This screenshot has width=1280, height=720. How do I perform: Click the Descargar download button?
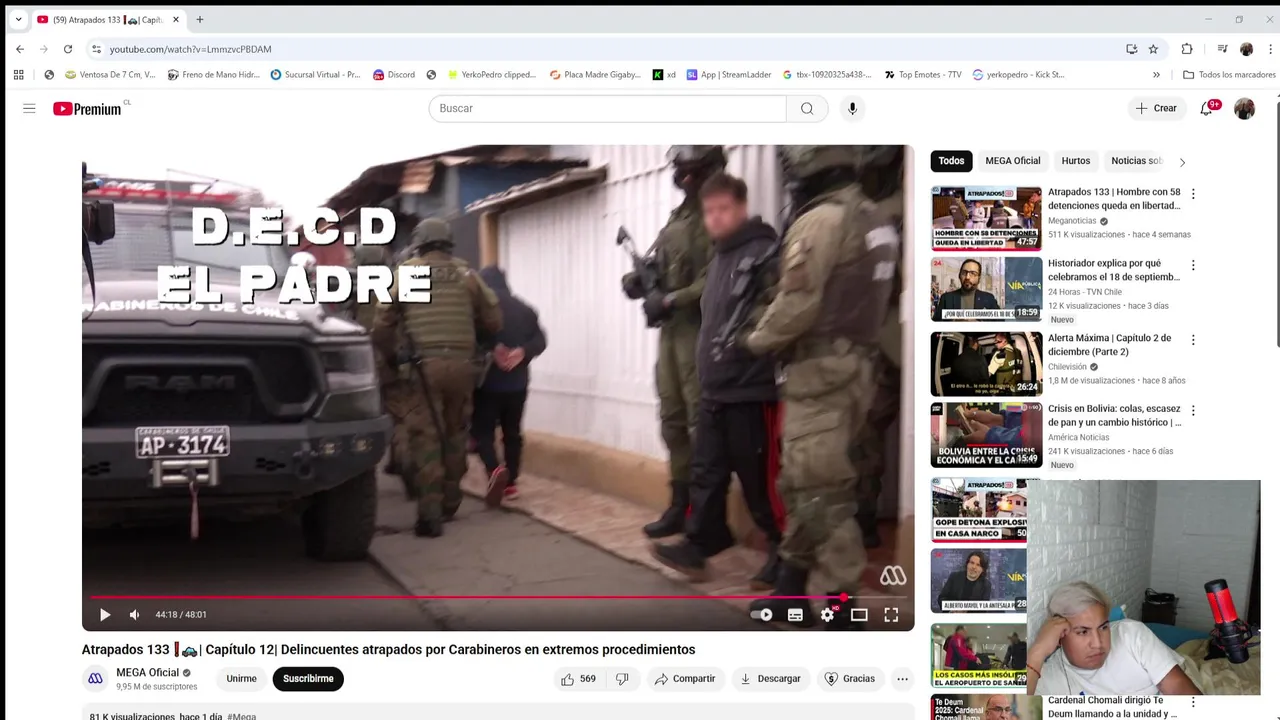[x=770, y=679]
